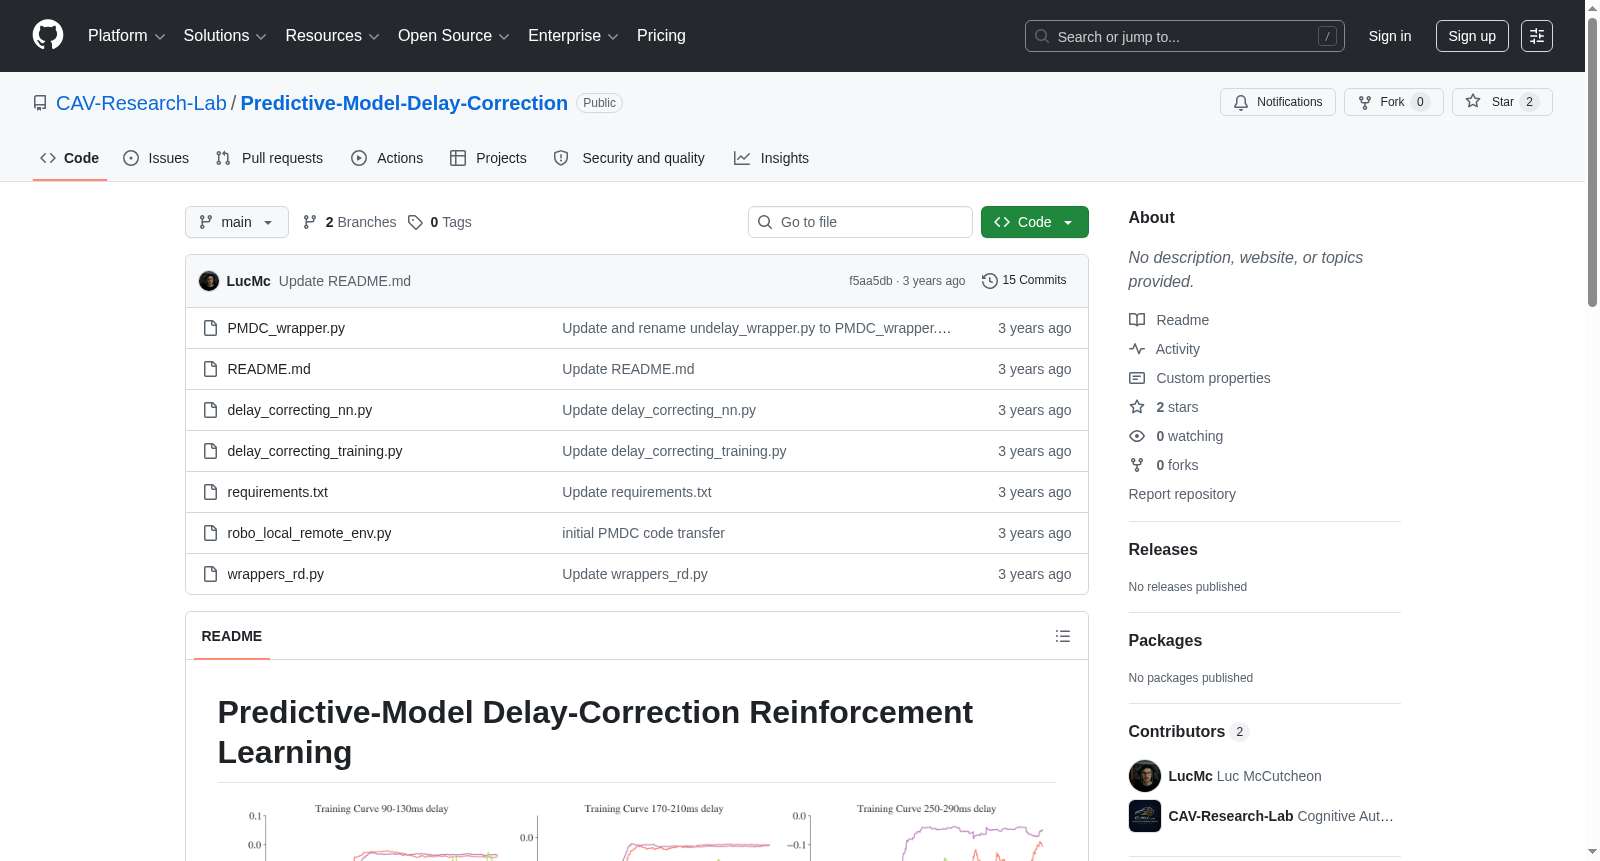Click the Report repository link
The image size is (1600, 861).
1182,494
